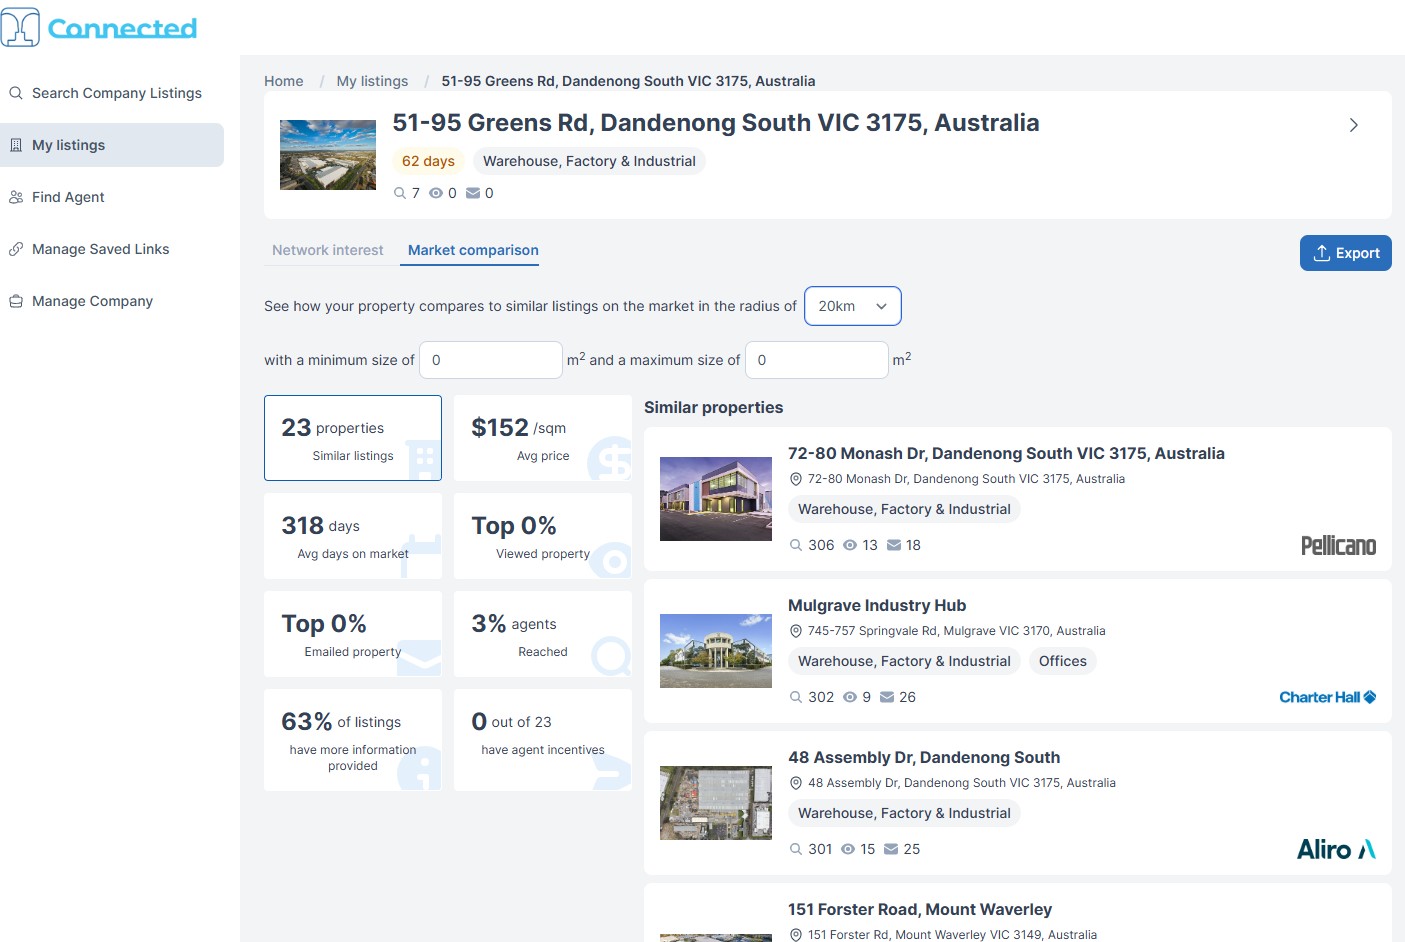Select the chain-link icon for Manage Saved Links

tap(16, 248)
